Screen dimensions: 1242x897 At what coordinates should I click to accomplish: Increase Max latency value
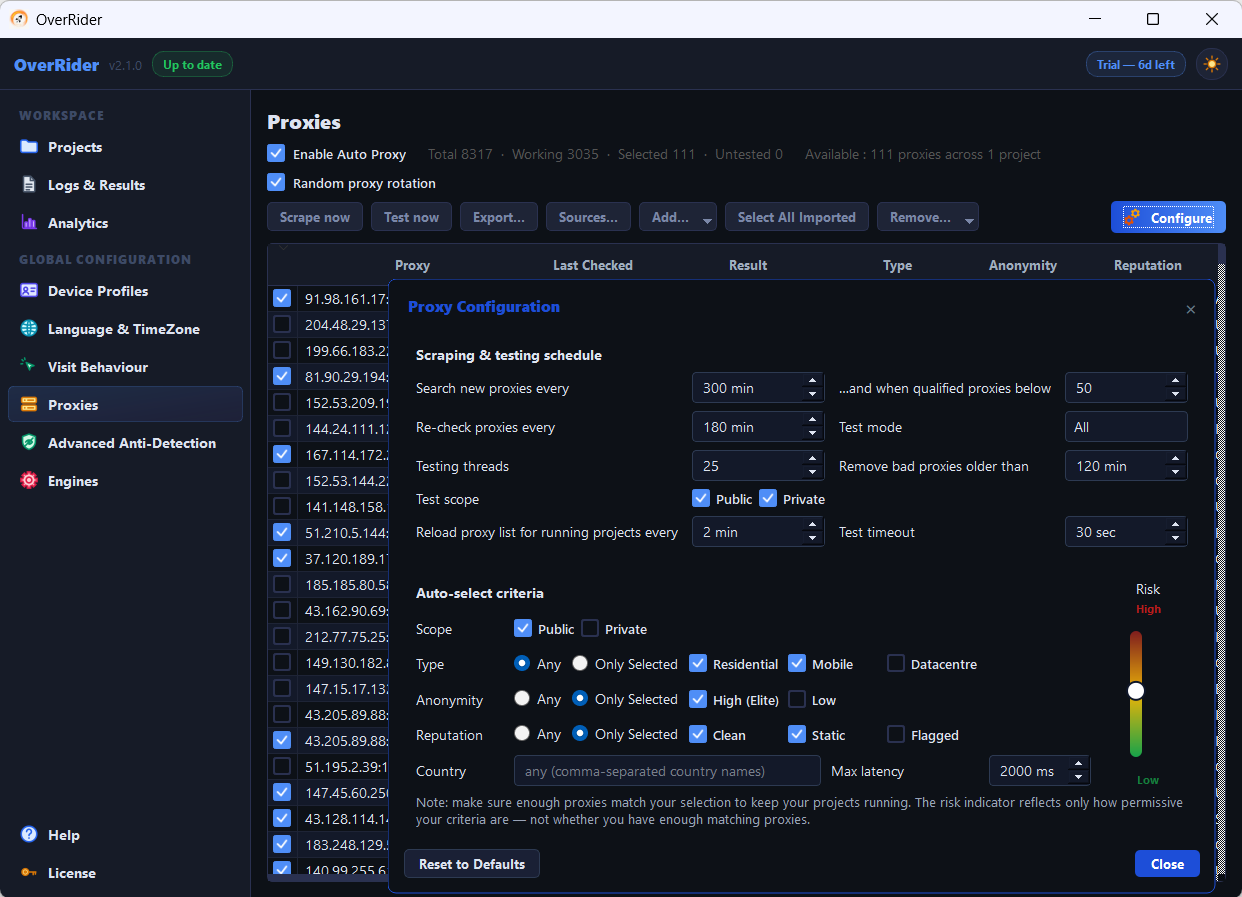(1079, 764)
